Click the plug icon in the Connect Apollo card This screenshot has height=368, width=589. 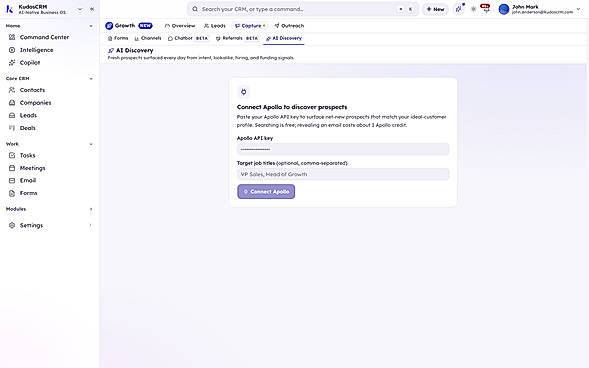click(x=243, y=92)
